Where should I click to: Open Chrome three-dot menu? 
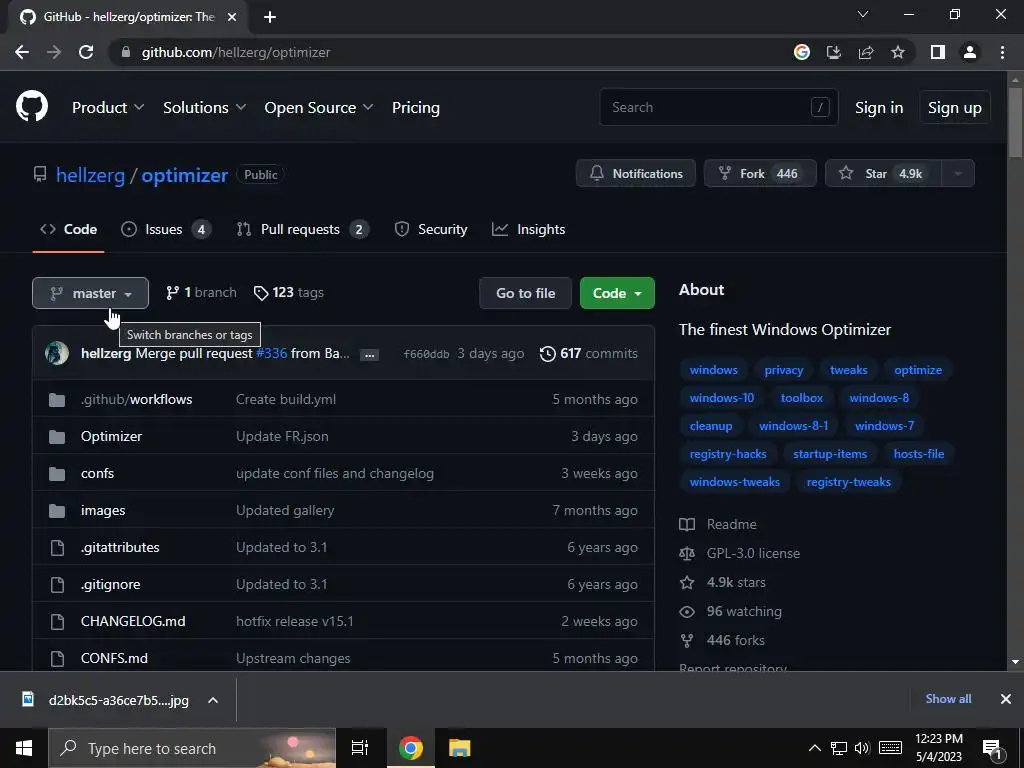[x=1002, y=52]
